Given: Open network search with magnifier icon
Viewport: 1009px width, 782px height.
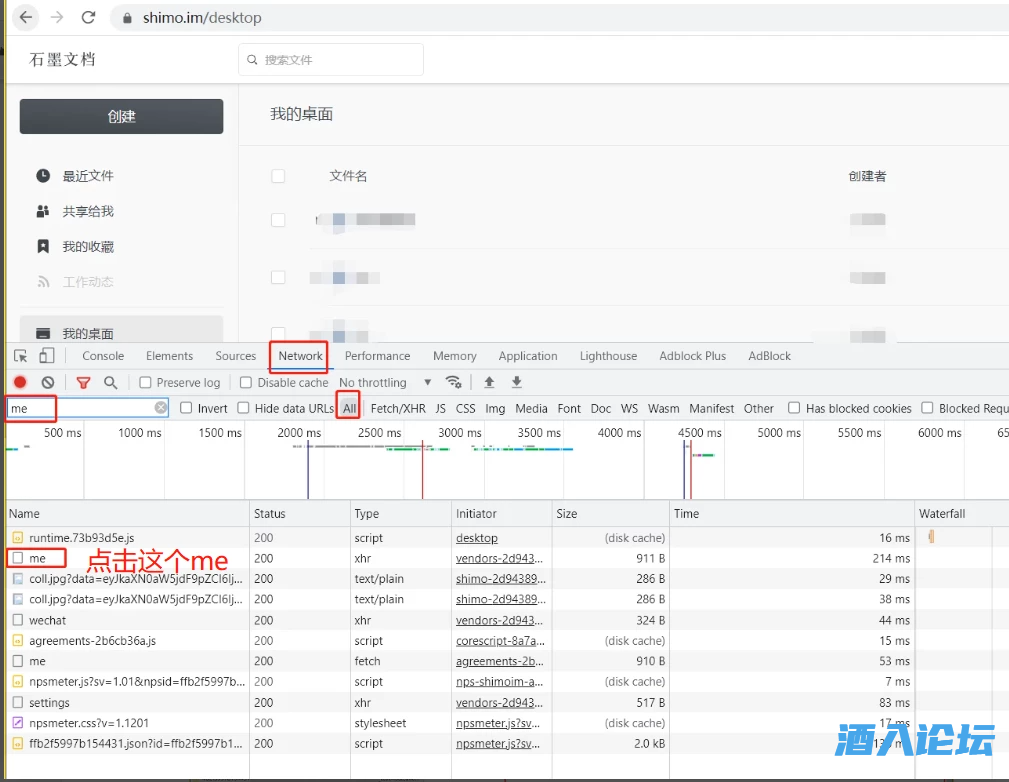Looking at the screenshot, I should click(x=111, y=382).
